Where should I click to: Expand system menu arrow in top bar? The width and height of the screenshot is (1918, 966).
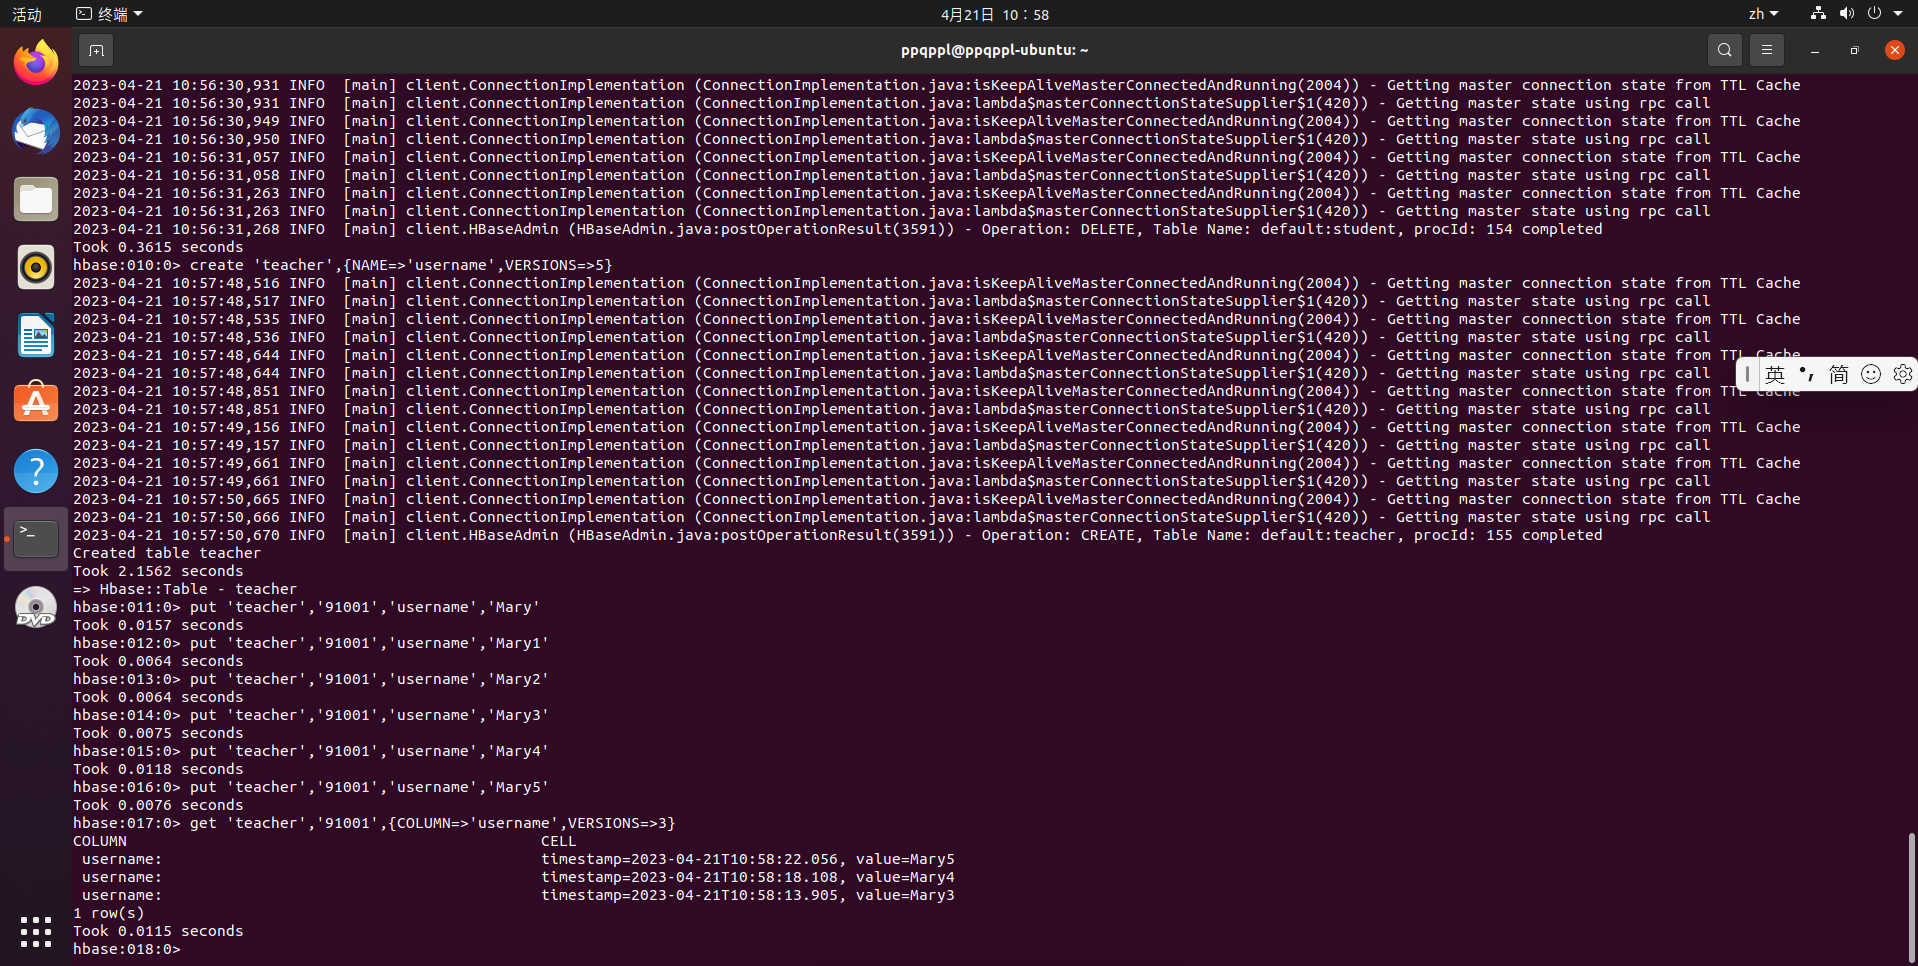click(x=1898, y=14)
